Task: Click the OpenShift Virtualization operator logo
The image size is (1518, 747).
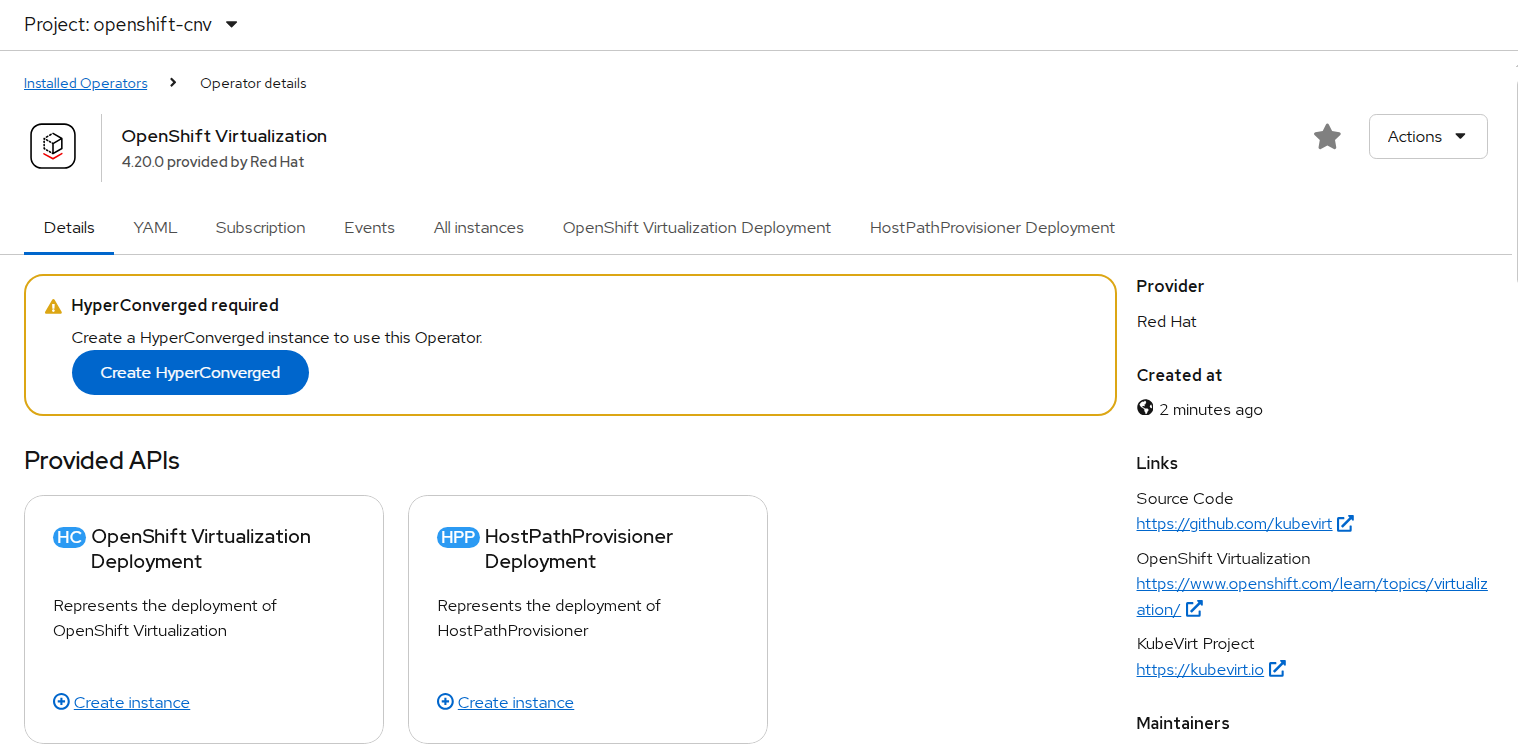Action: [x=53, y=146]
